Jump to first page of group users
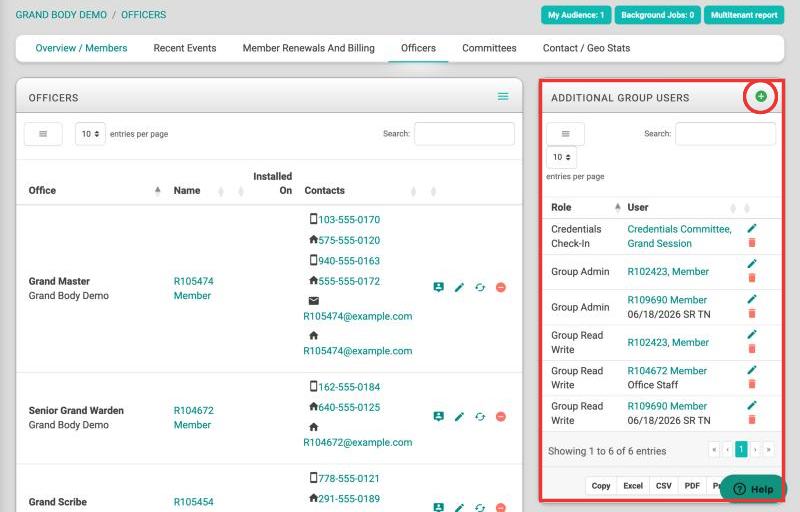800x512 pixels. 714,449
